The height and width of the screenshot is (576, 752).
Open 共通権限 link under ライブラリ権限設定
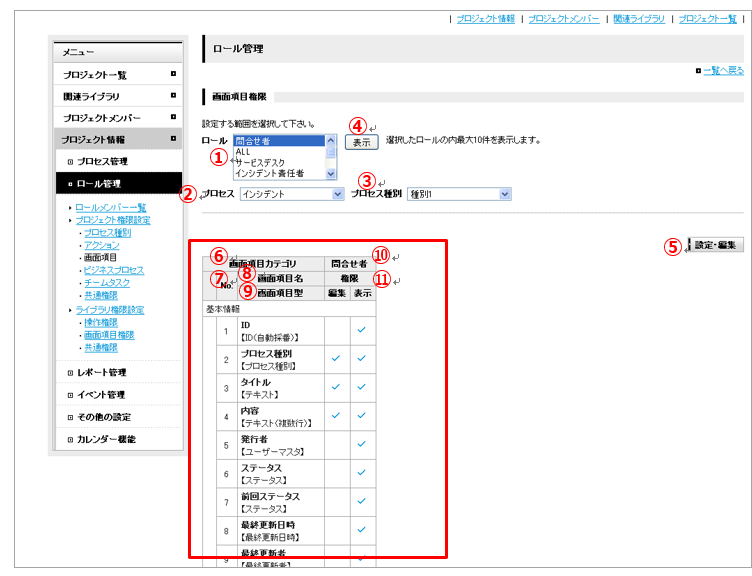pos(101,347)
